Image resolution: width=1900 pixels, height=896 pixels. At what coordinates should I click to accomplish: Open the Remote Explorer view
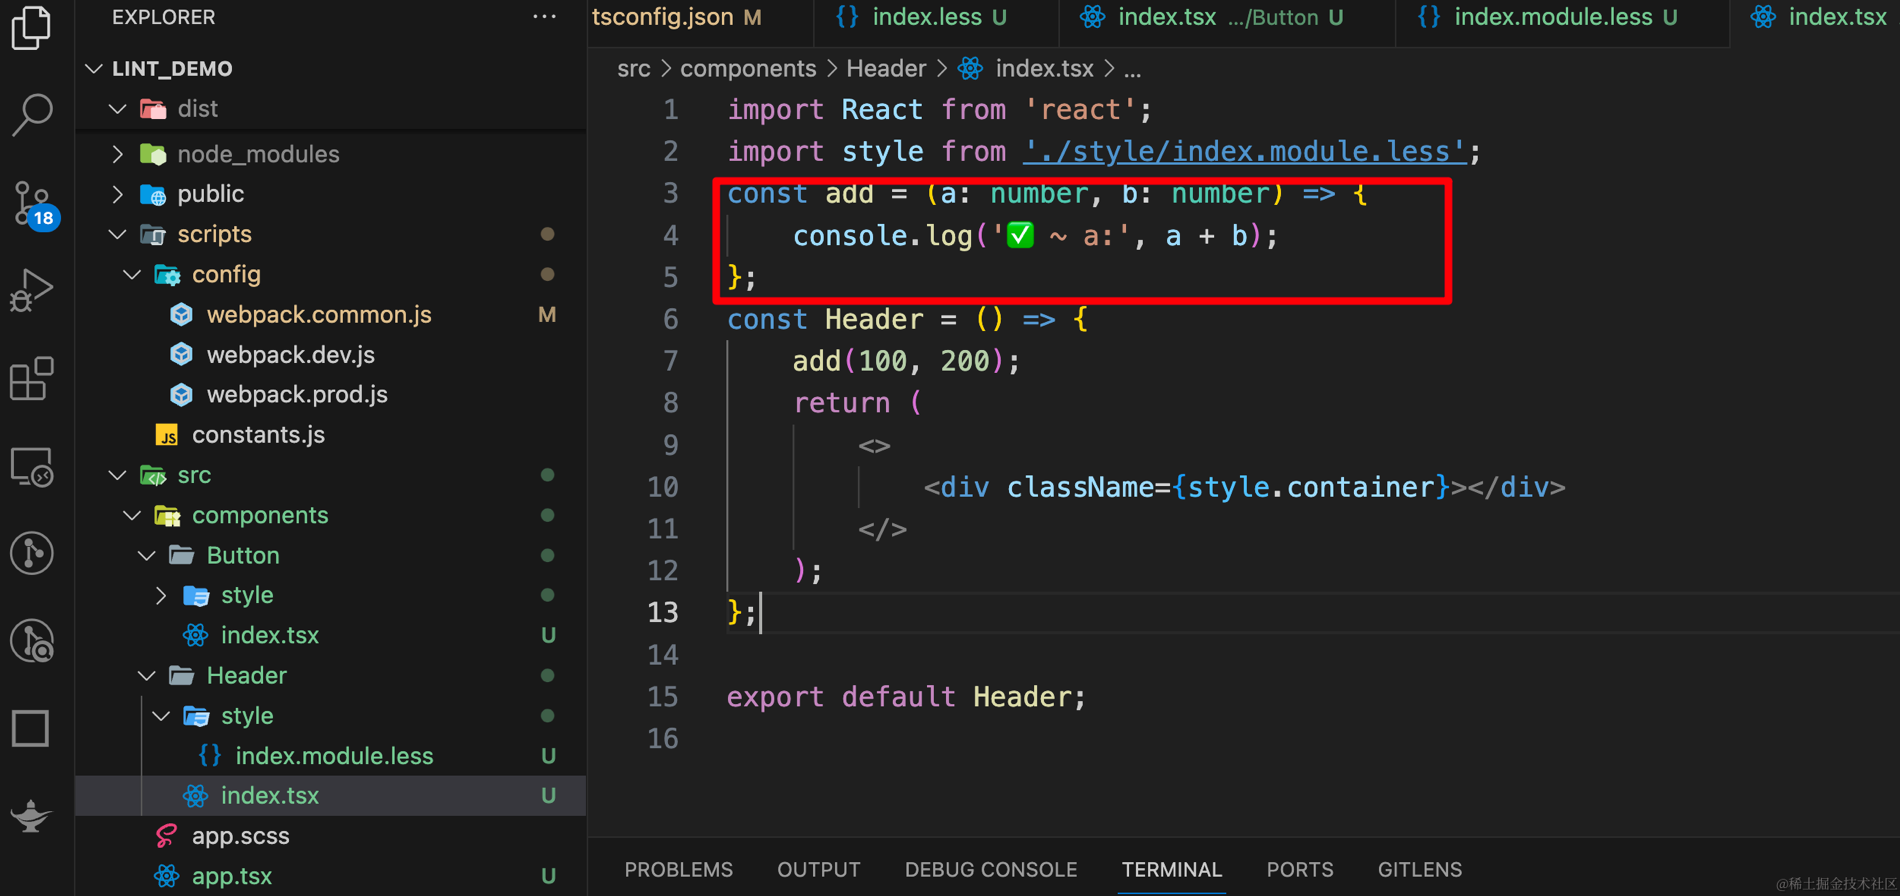click(32, 467)
